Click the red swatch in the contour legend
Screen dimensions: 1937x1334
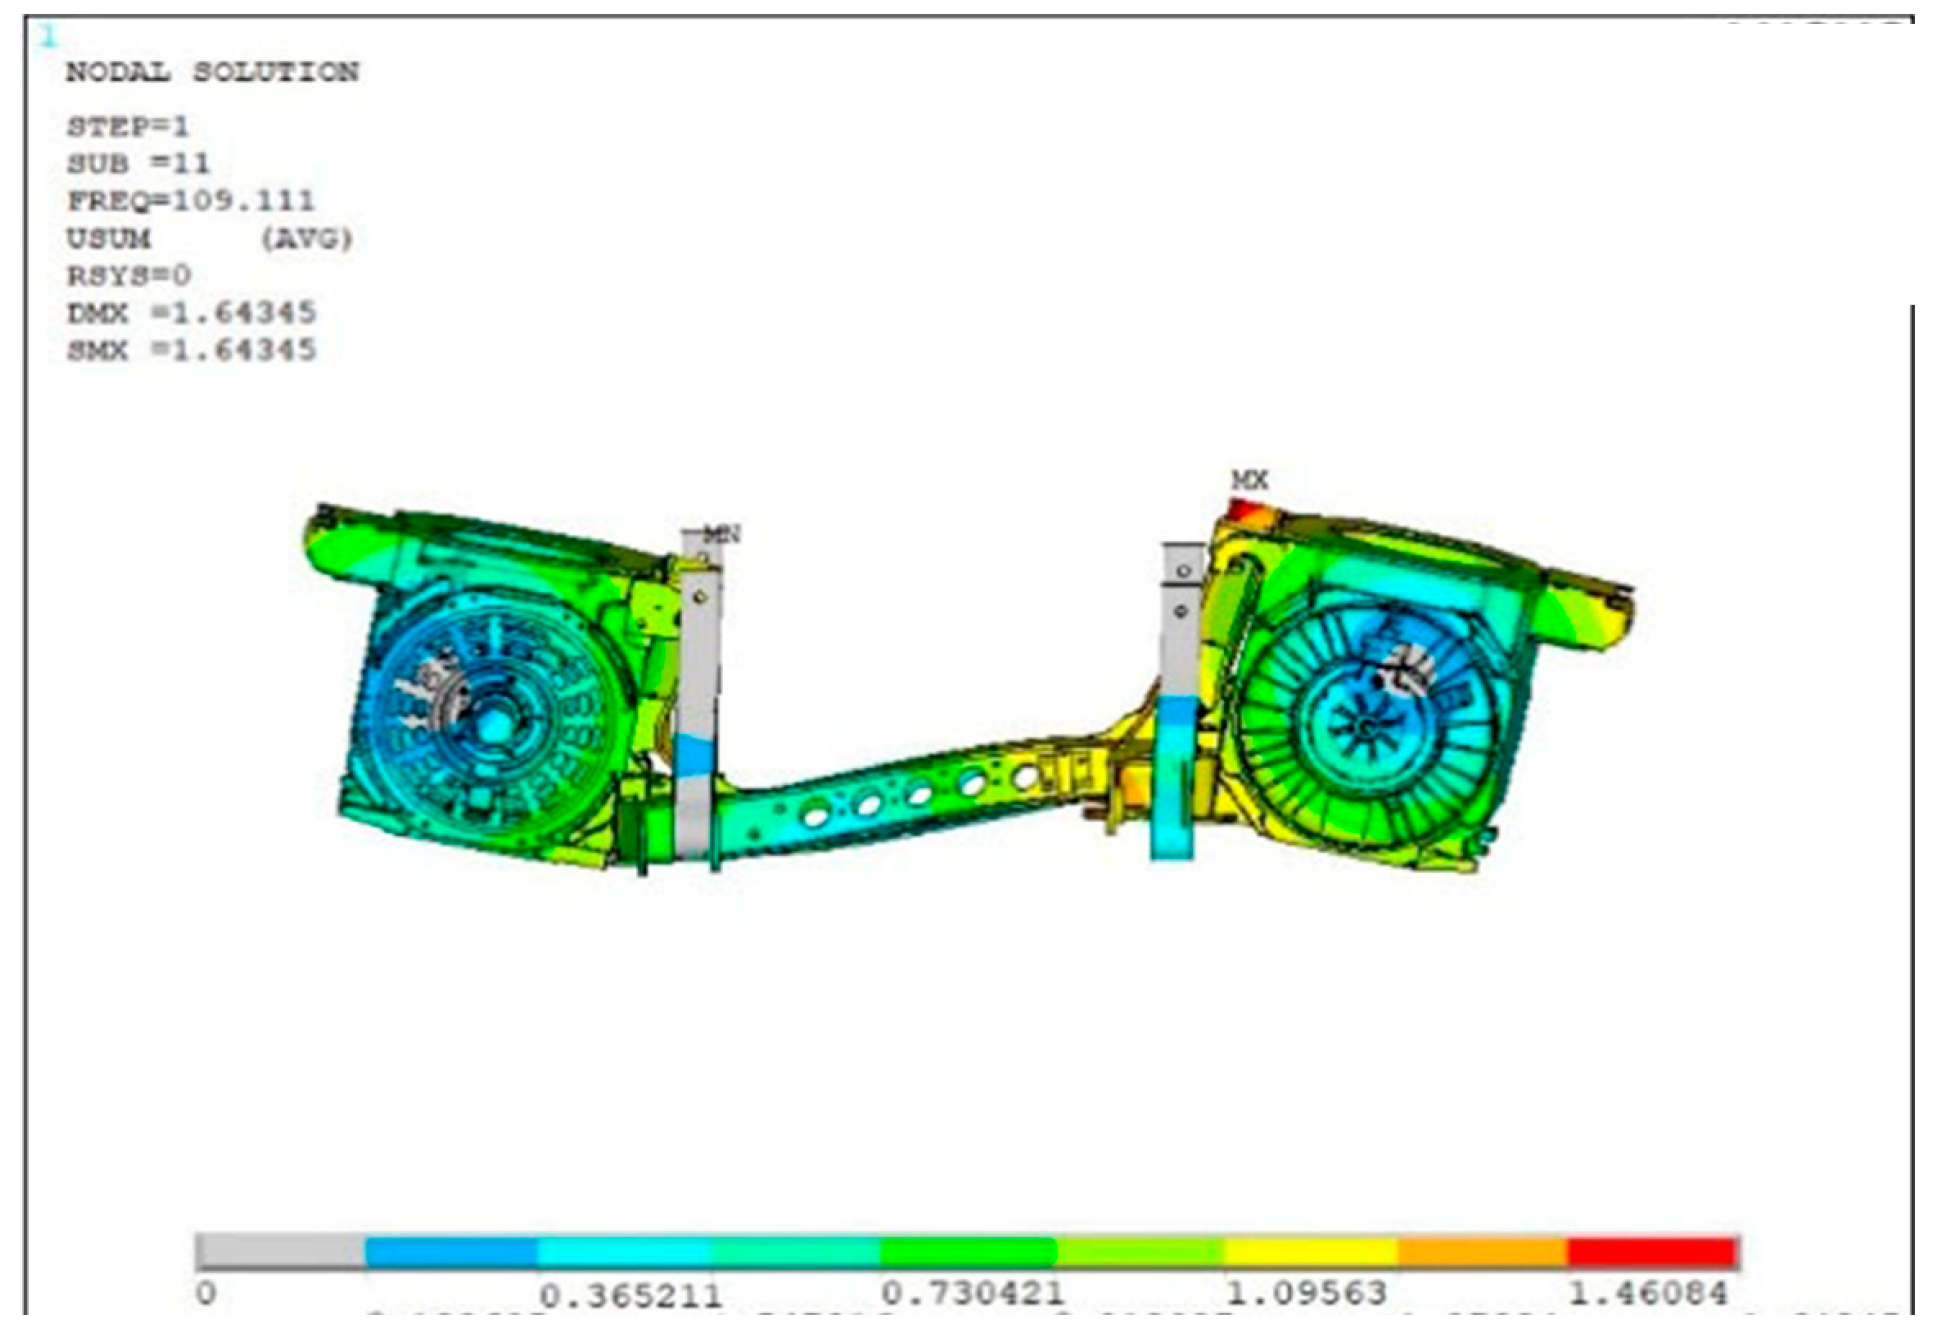point(1652,1252)
